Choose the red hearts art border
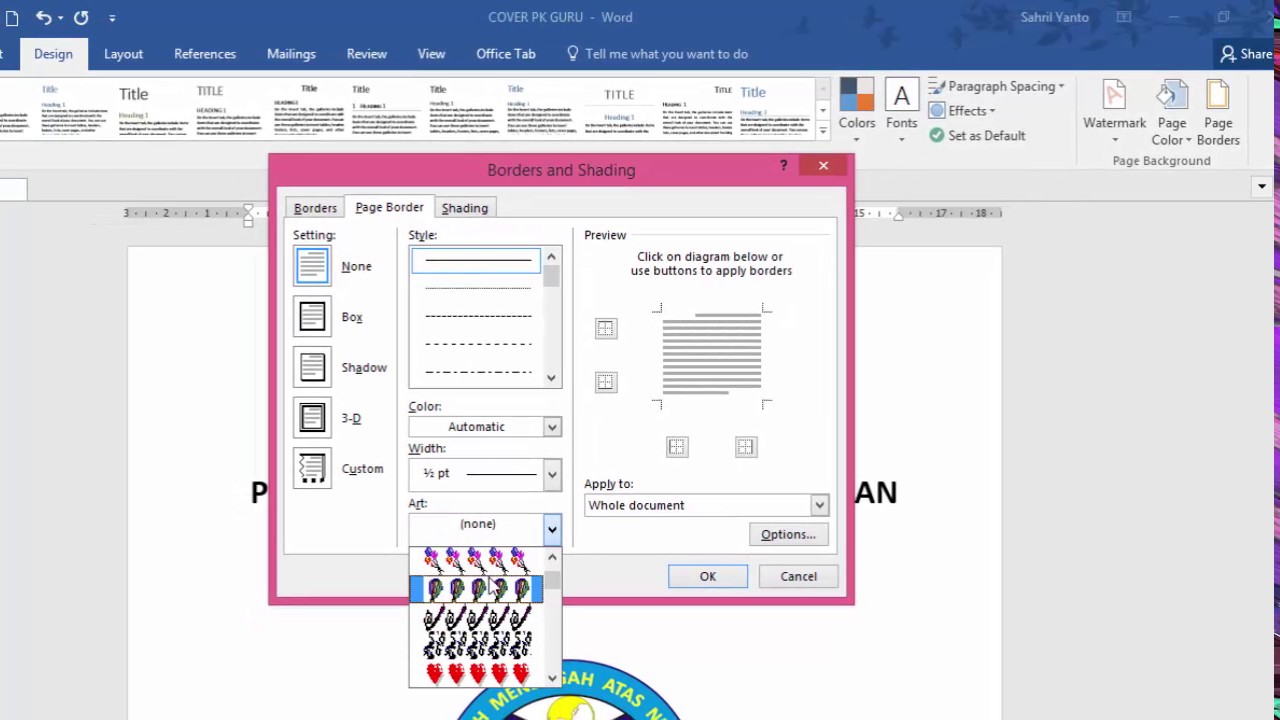 coord(477,674)
